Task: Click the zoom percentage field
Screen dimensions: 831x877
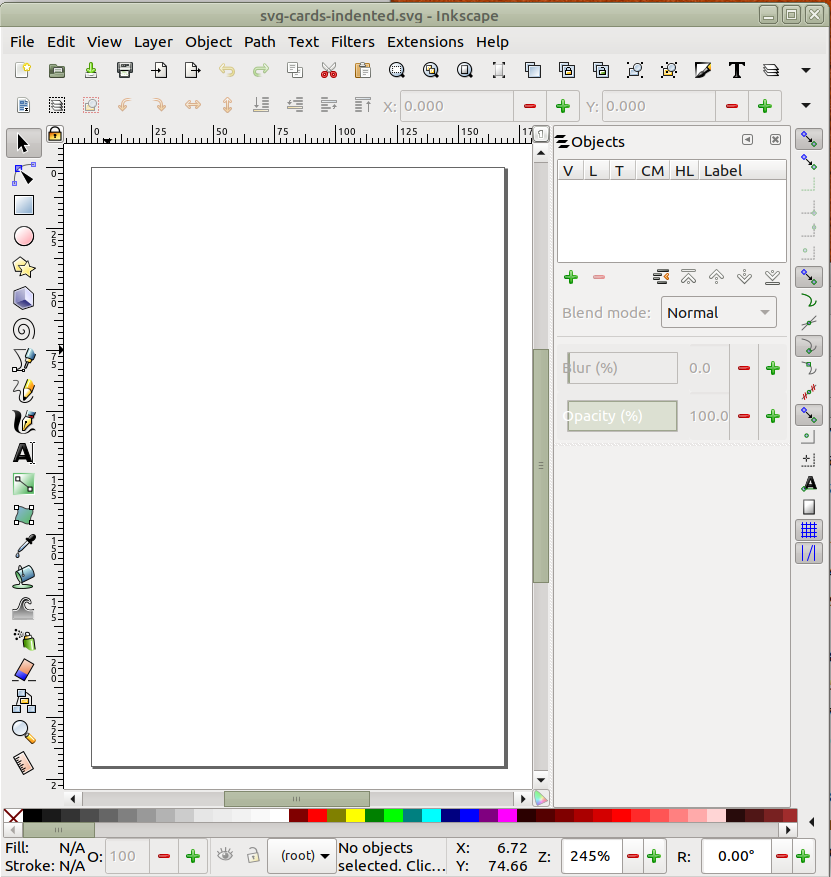Action: tap(592, 856)
